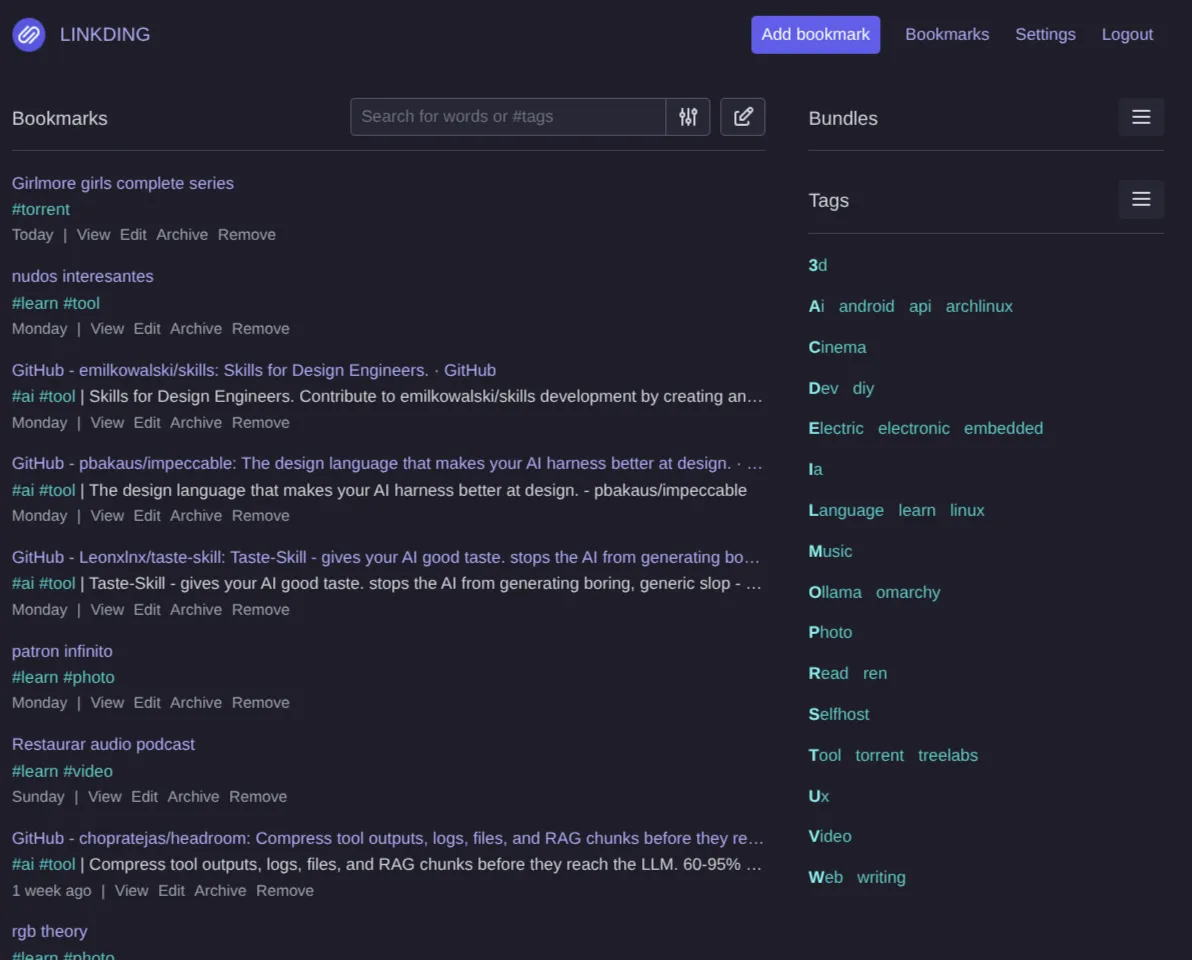Edit the Restaurar audio podcast bookmark

pyautogui.click(x=144, y=797)
